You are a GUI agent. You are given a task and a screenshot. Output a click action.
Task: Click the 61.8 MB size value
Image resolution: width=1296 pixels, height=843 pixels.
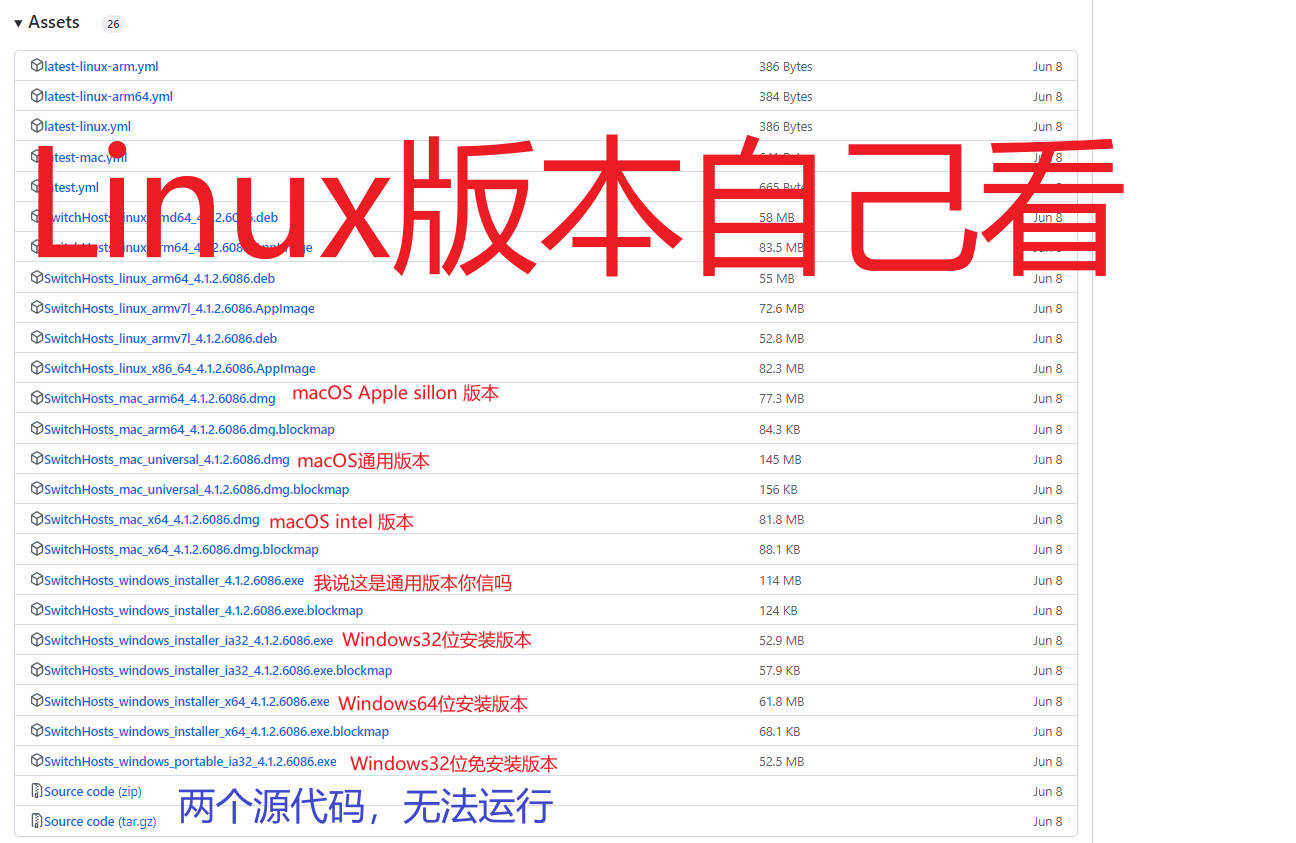782,702
